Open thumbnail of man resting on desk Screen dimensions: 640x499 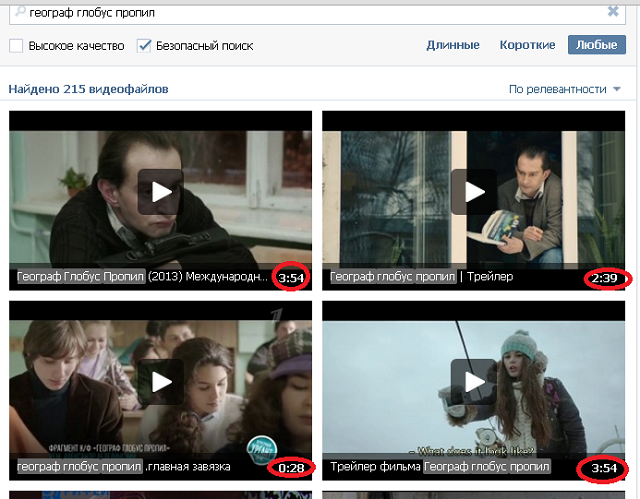pyautogui.click(x=160, y=200)
